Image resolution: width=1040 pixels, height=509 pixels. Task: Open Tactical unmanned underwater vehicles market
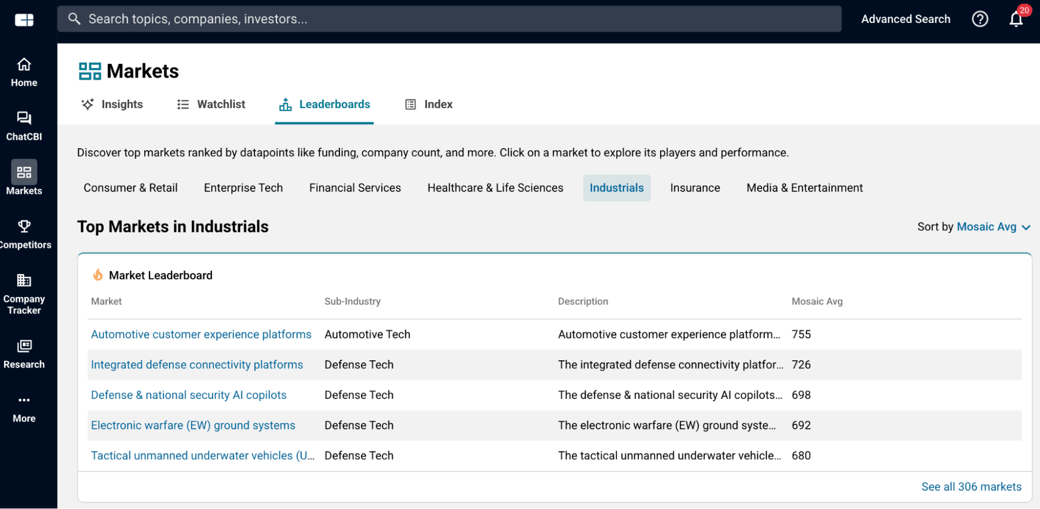[203, 456]
